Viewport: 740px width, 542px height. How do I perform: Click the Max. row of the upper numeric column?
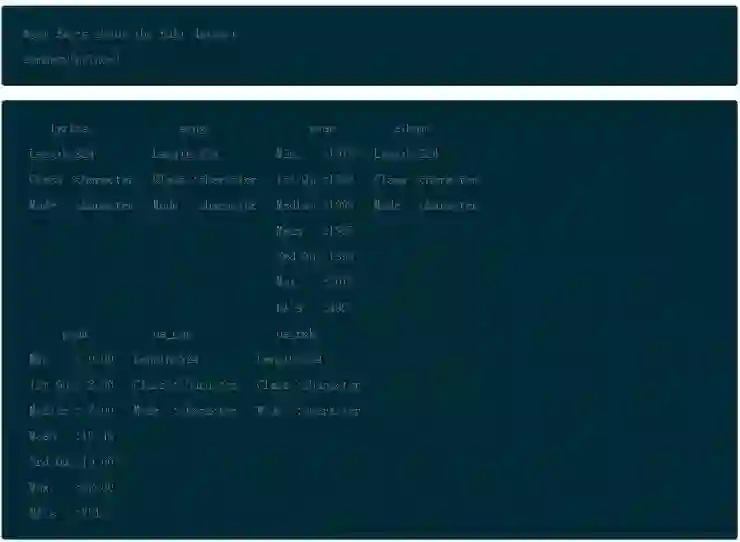pos(315,282)
